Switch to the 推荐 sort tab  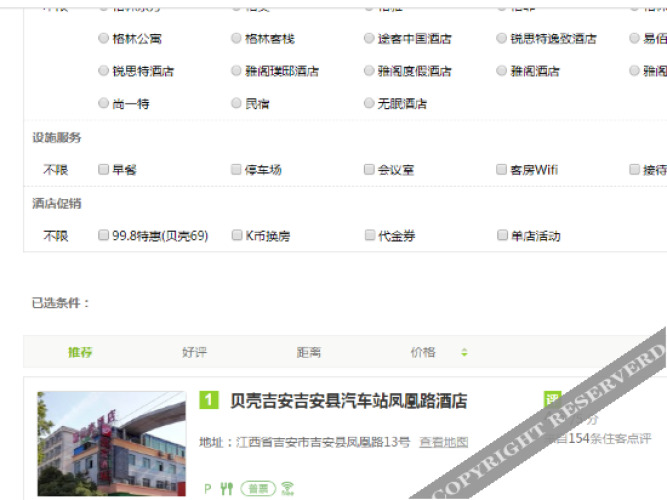(x=80, y=352)
